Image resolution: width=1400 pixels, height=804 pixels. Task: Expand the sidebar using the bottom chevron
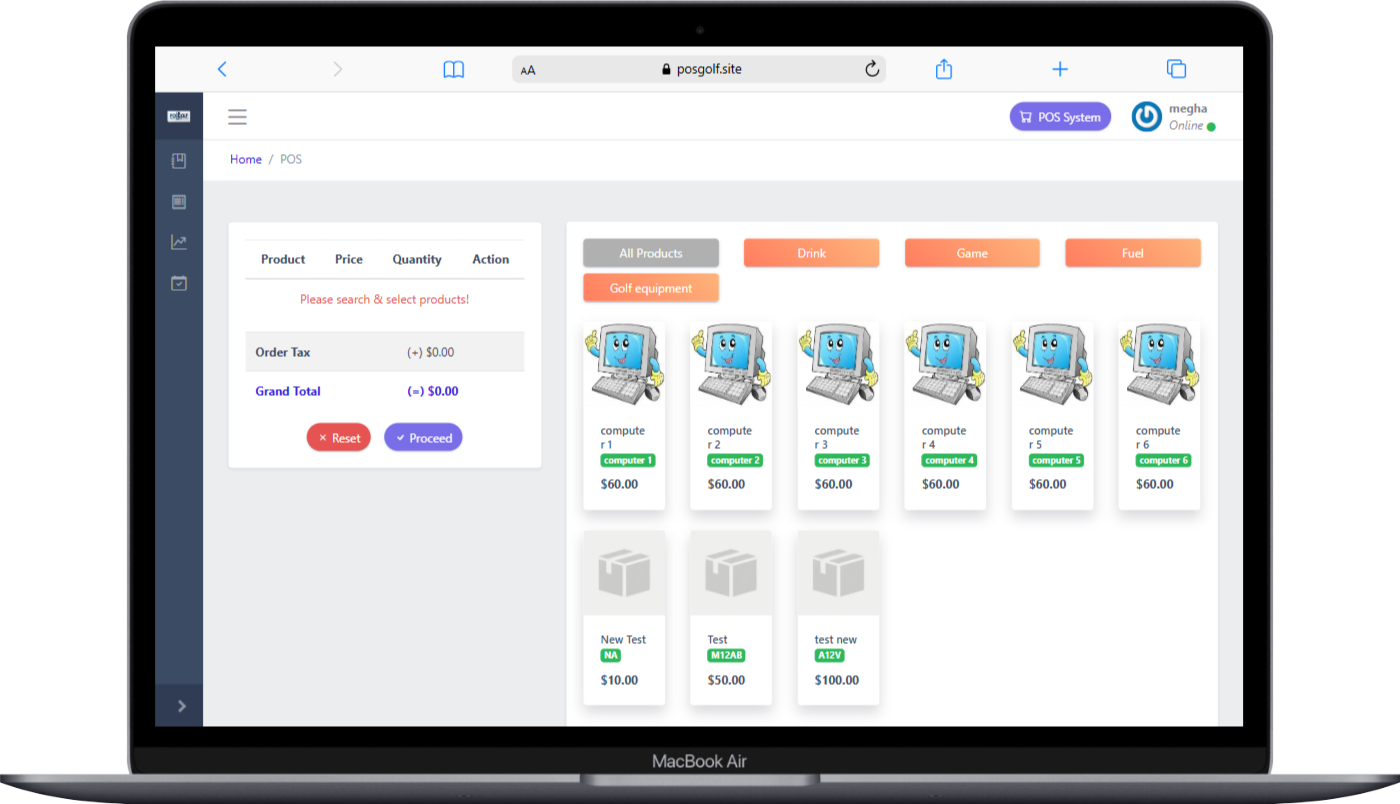point(181,706)
